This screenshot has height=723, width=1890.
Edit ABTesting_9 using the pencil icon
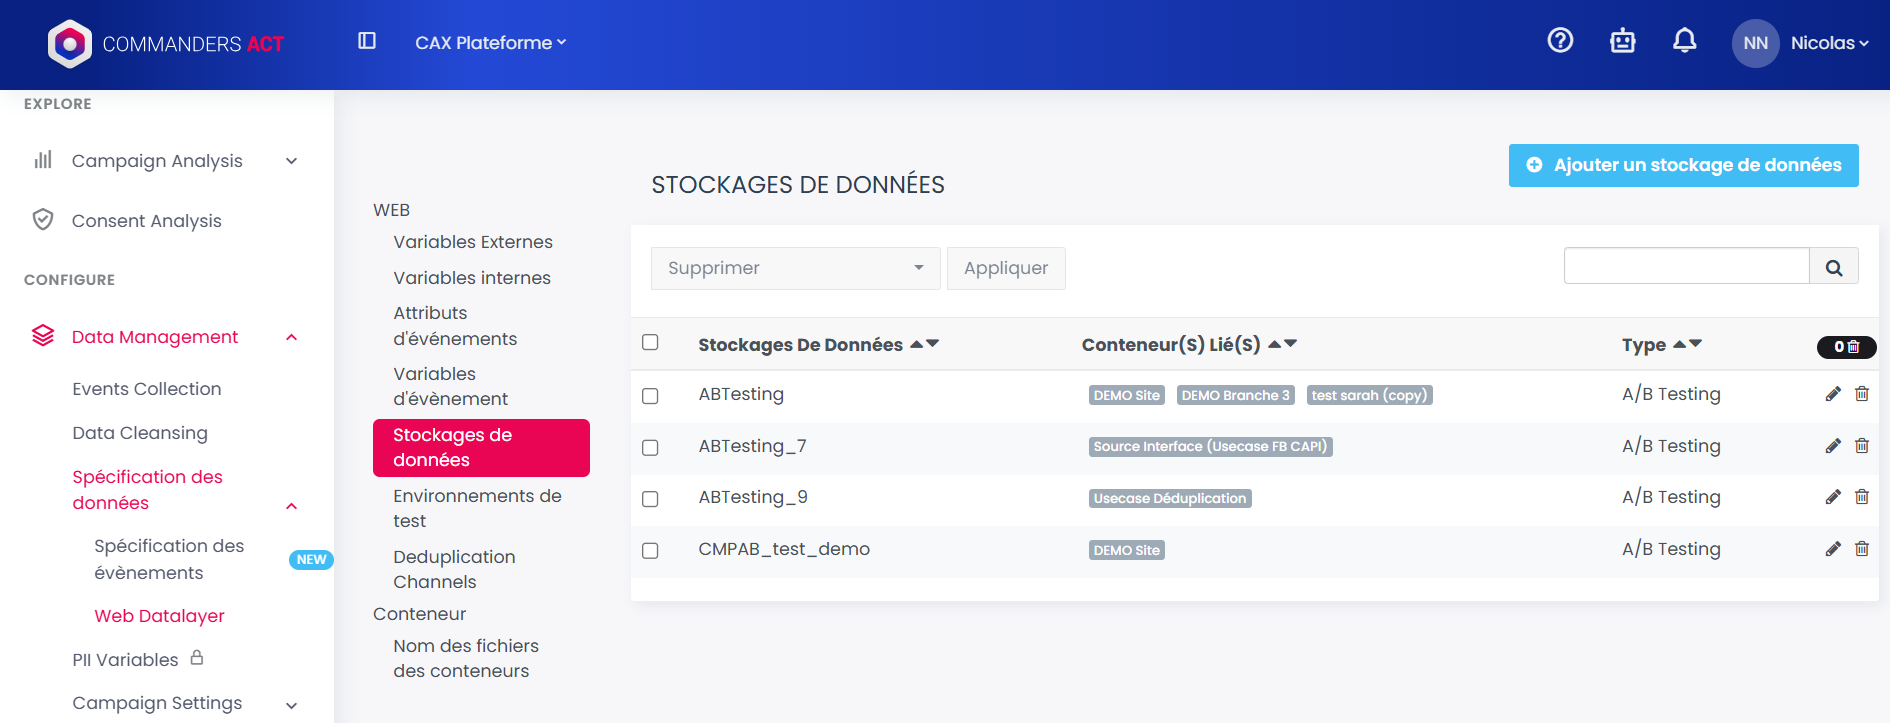(1832, 497)
